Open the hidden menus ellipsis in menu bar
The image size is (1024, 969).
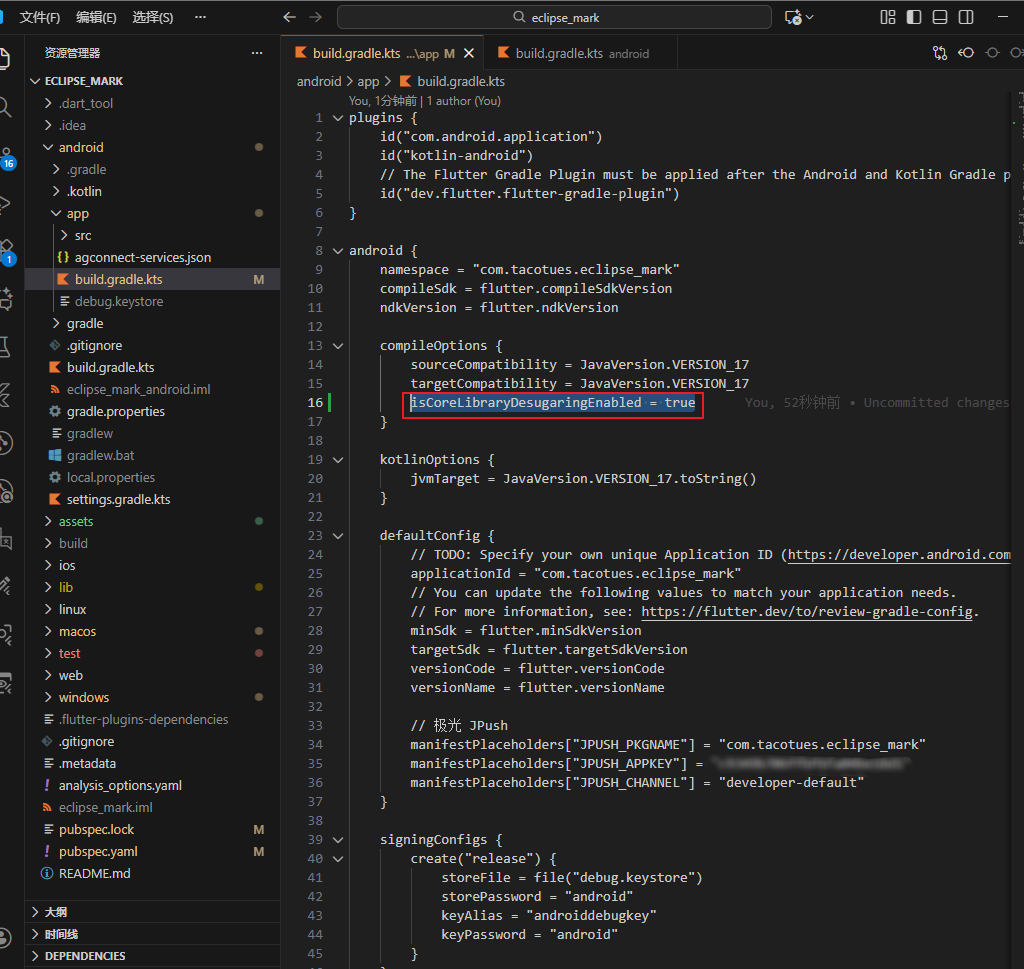point(200,17)
